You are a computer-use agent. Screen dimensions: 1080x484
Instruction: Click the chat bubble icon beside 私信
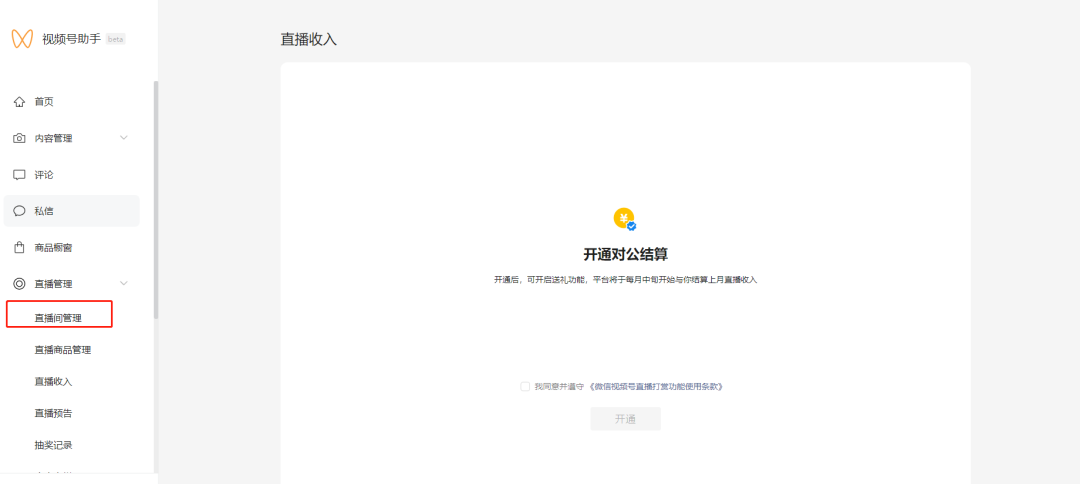(x=19, y=211)
